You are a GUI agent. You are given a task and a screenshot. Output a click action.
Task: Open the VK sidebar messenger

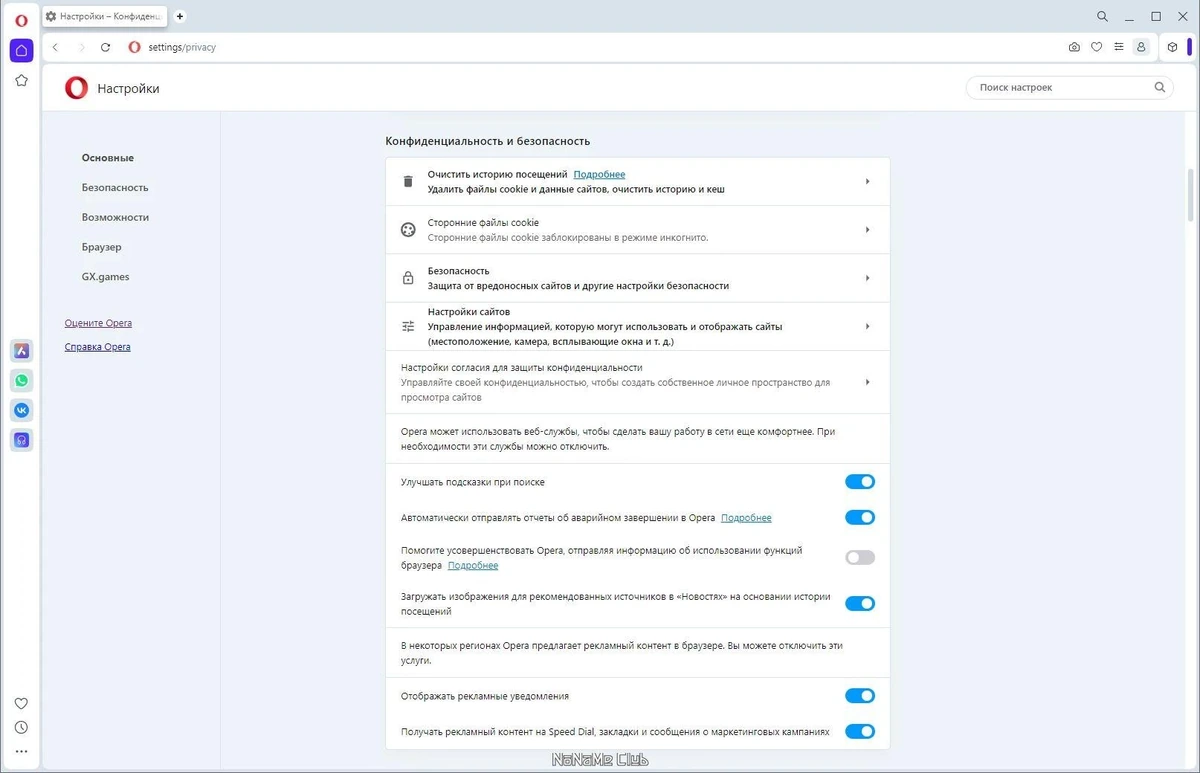pos(21,410)
